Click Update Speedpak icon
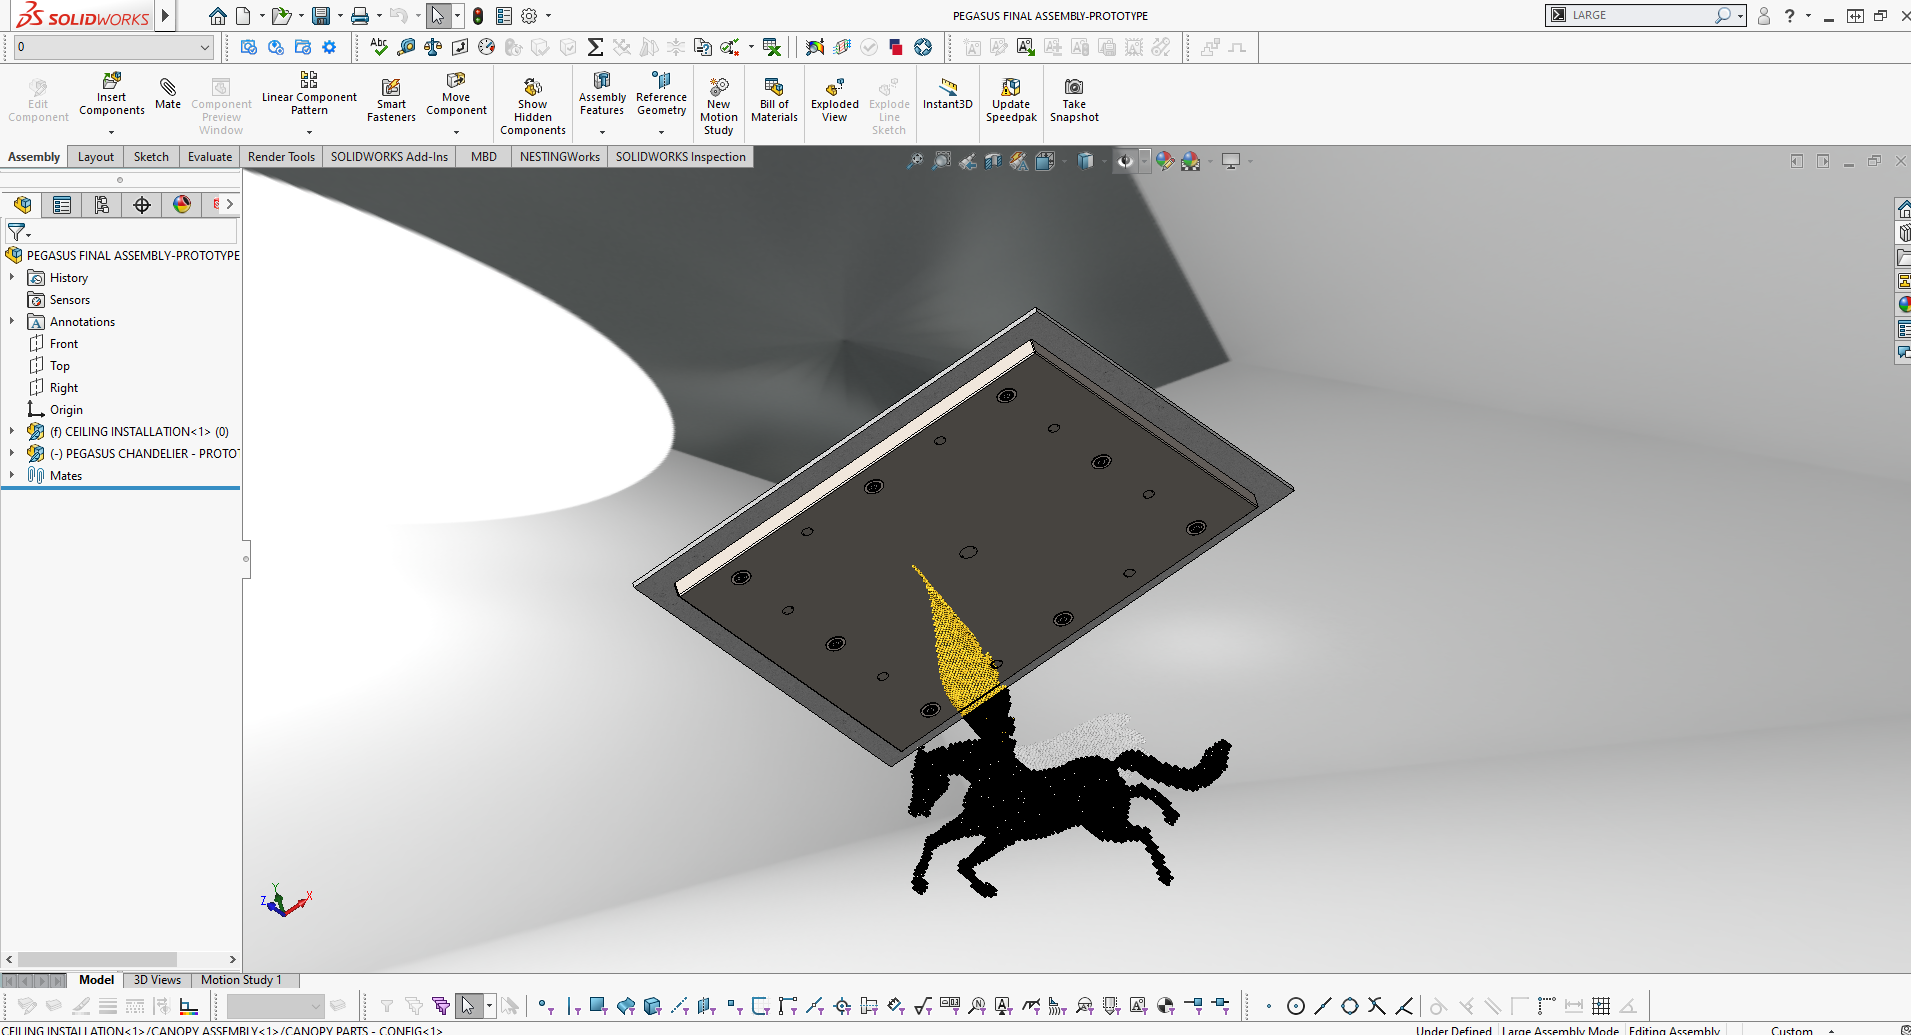 tap(1011, 100)
